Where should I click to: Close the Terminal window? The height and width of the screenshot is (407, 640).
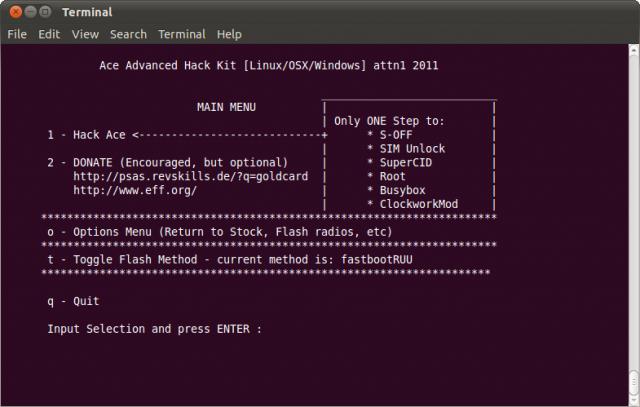point(16,12)
